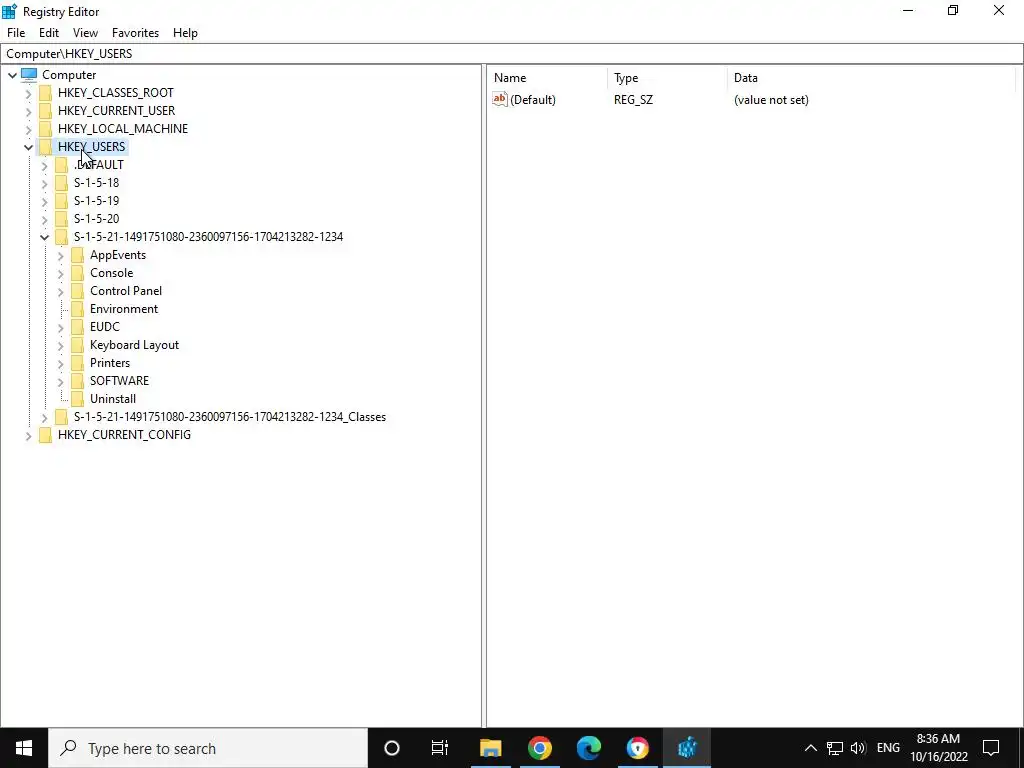Click the HKEY_CLASSES_ROOT folder icon
The width and height of the screenshot is (1024, 768).
pos(45,93)
